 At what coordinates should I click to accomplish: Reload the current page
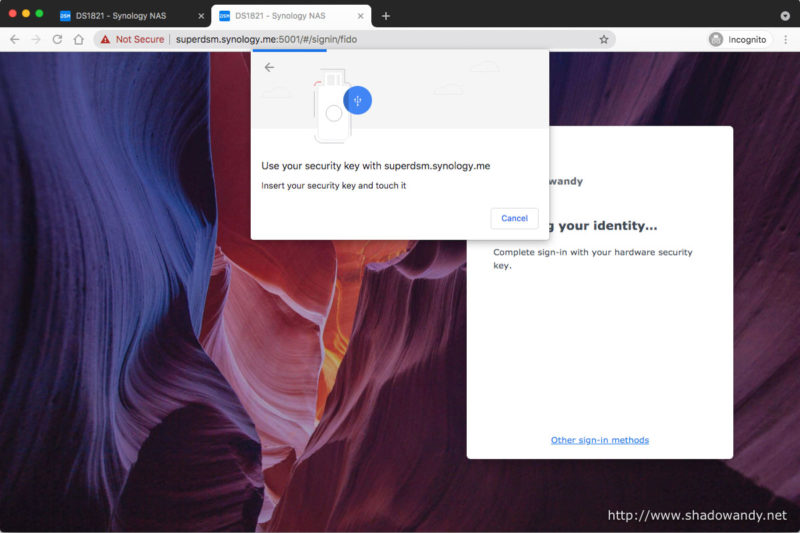(x=57, y=39)
